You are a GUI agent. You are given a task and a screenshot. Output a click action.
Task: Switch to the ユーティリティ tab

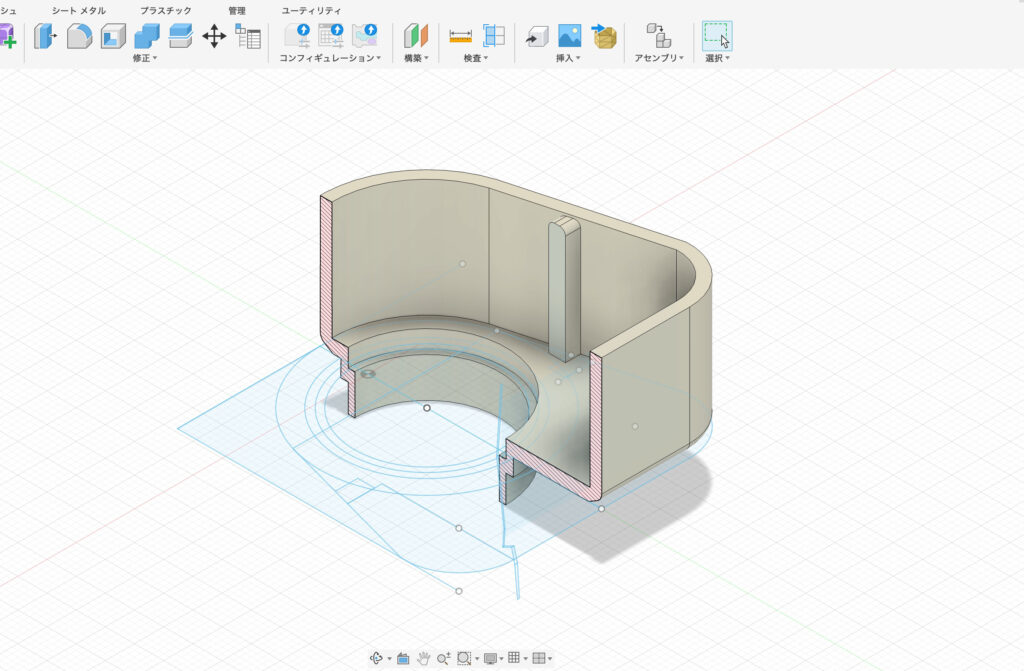[311, 10]
